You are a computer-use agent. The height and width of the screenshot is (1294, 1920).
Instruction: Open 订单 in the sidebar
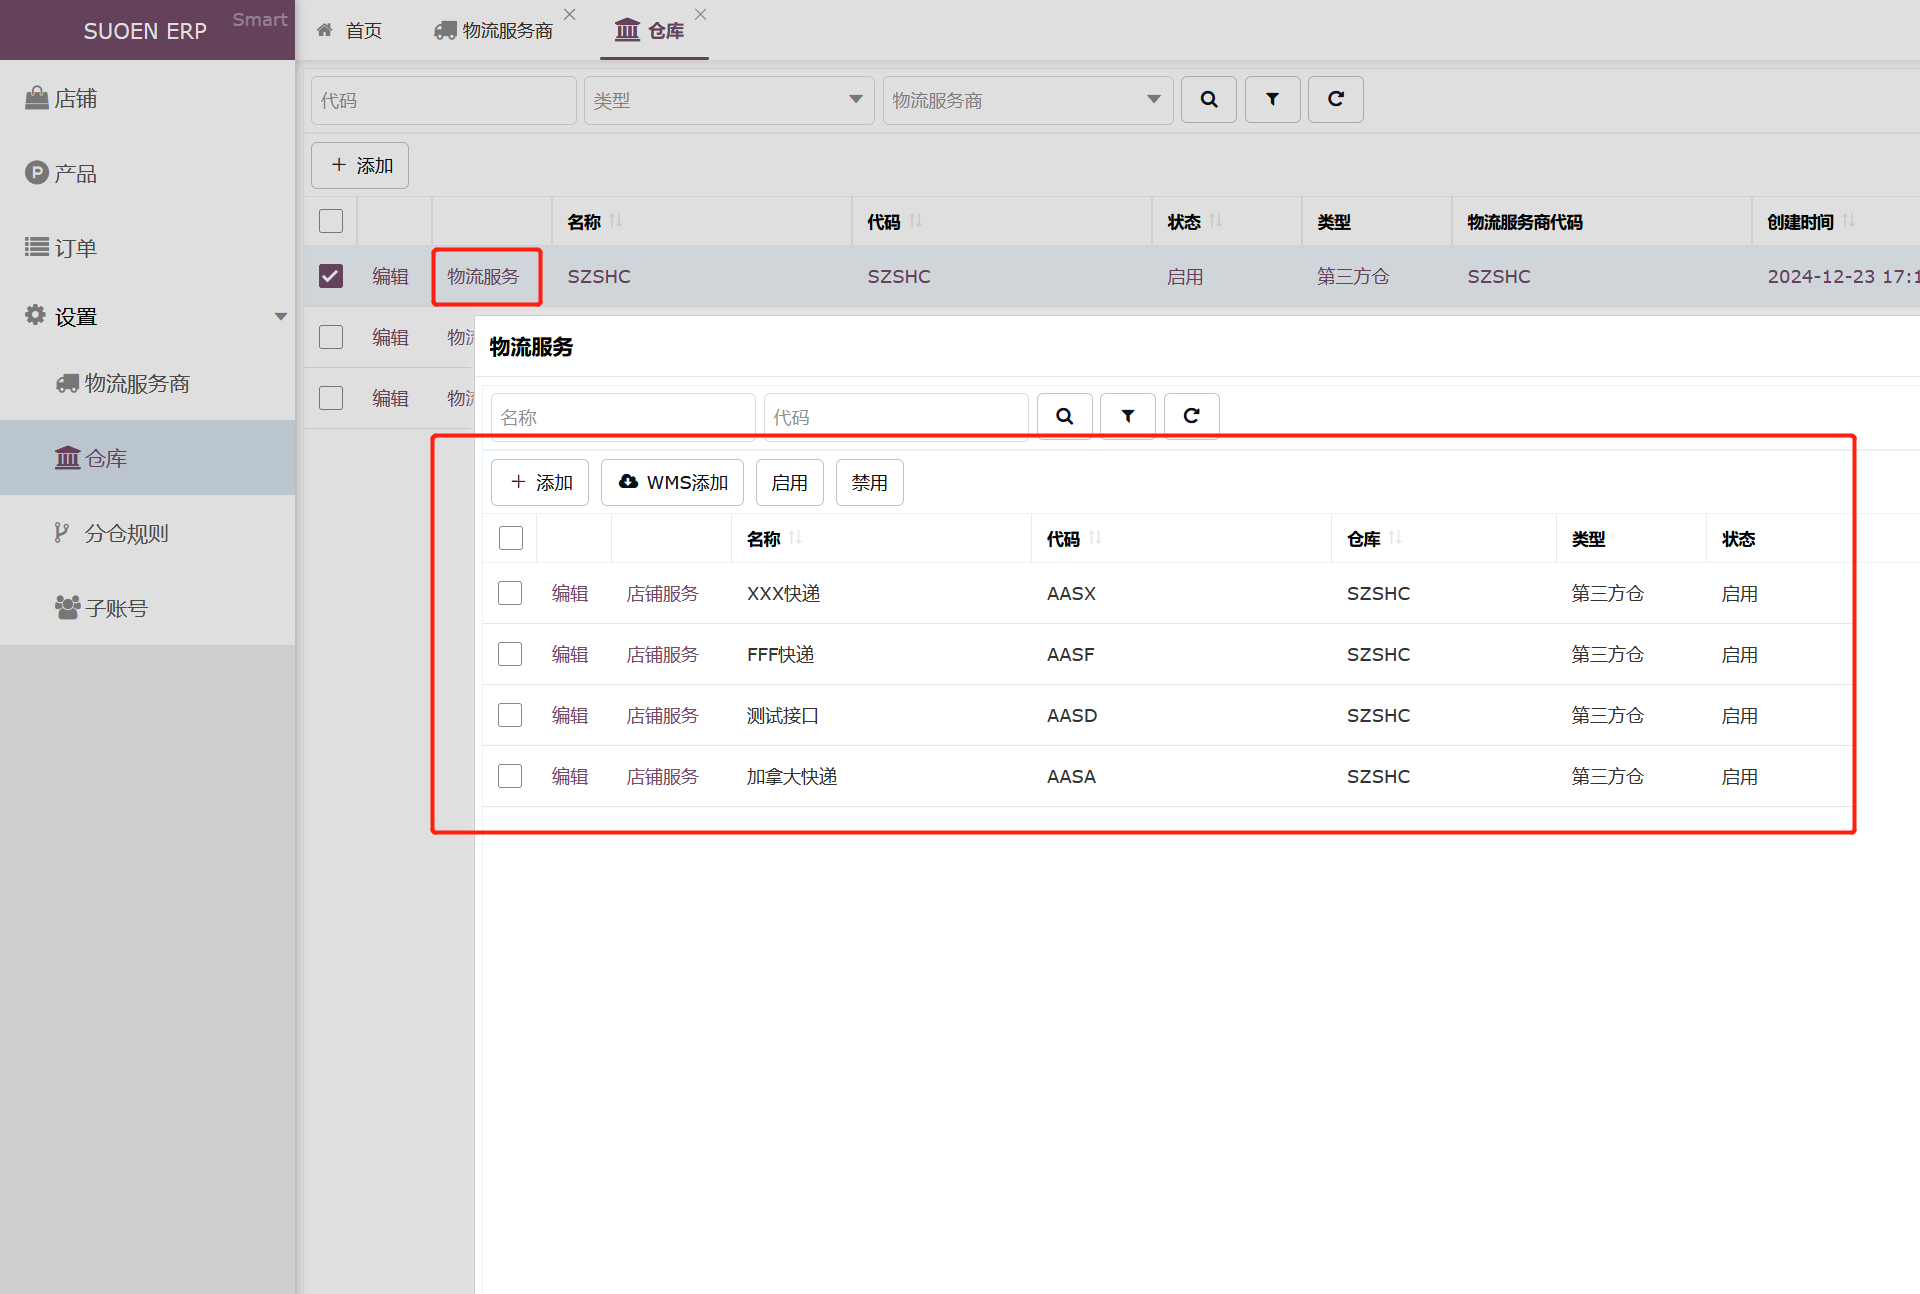147,248
